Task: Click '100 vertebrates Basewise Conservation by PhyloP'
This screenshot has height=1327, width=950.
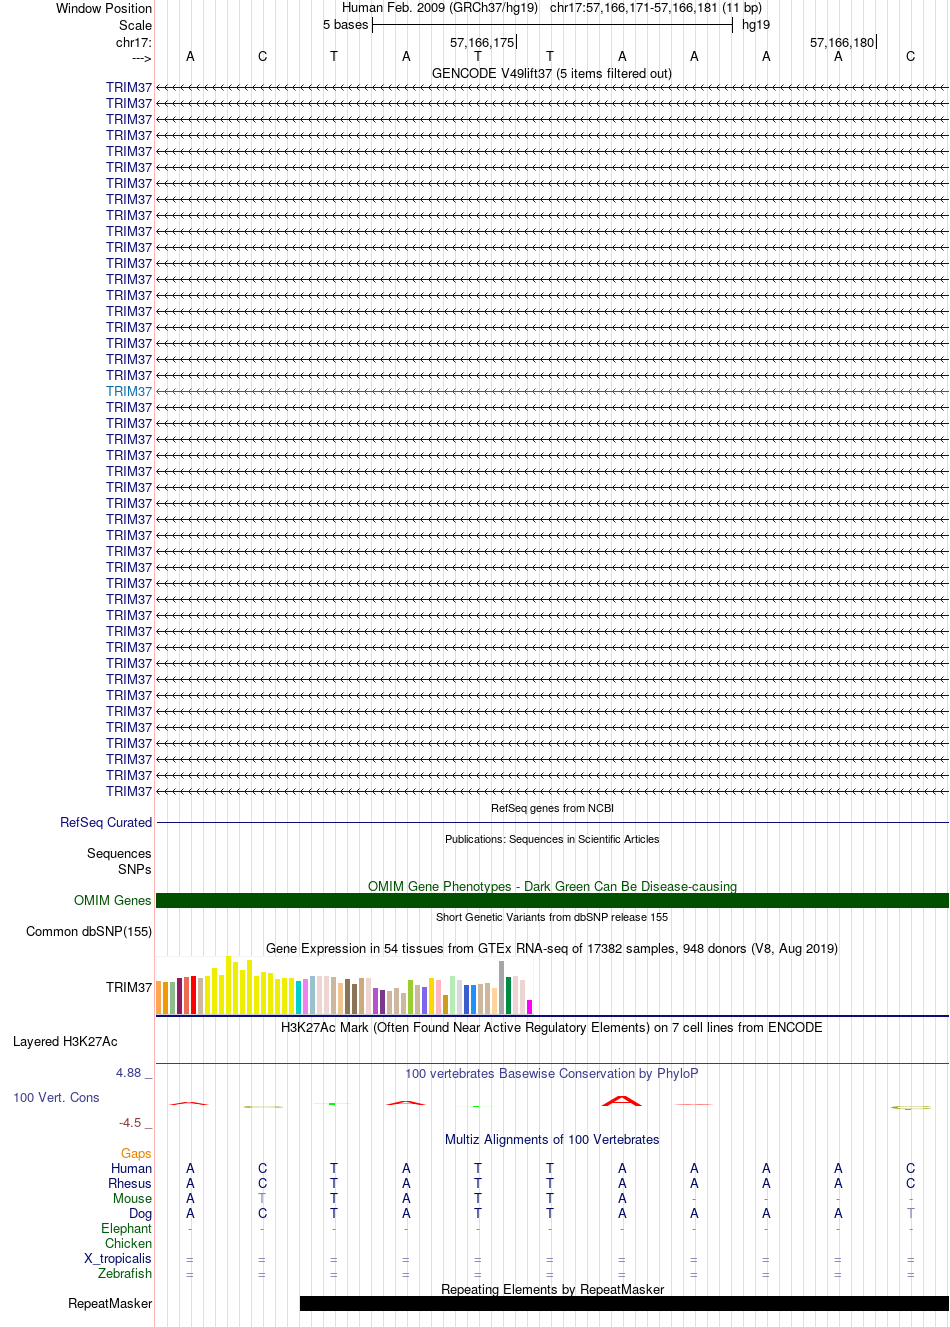Action: [x=552, y=1073]
